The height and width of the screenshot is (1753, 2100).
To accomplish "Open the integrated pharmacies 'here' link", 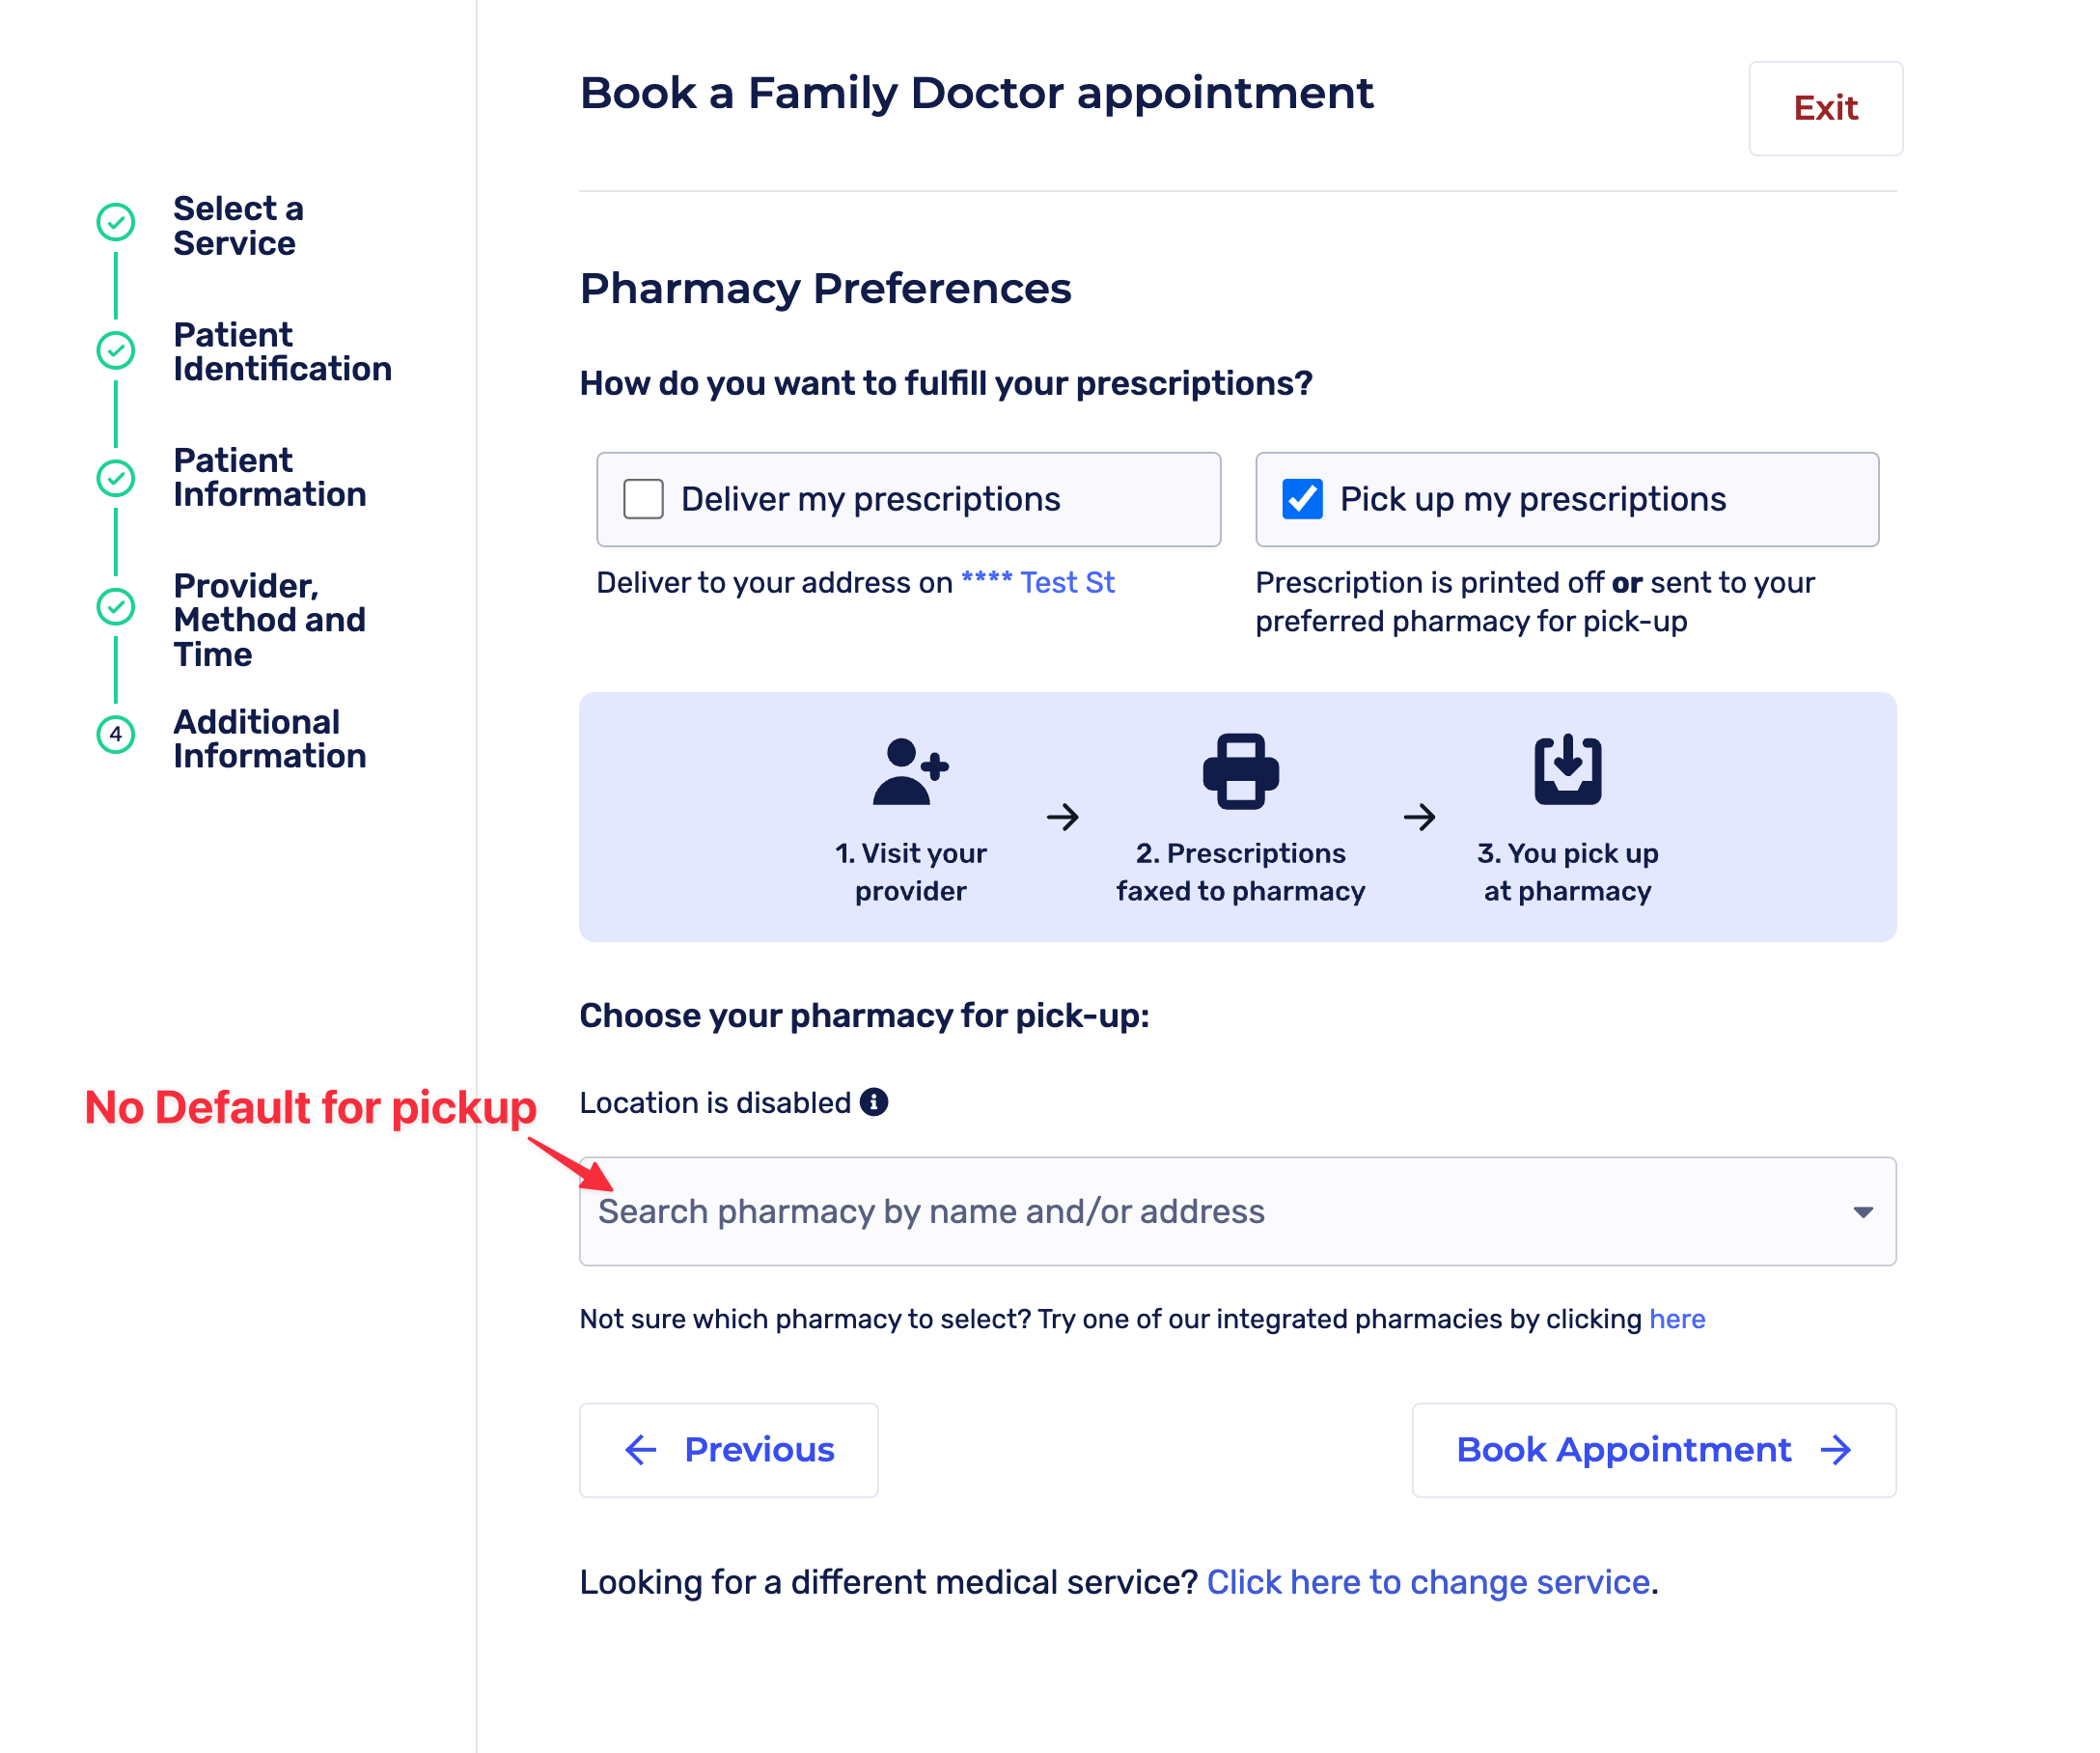I will click(1677, 1319).
